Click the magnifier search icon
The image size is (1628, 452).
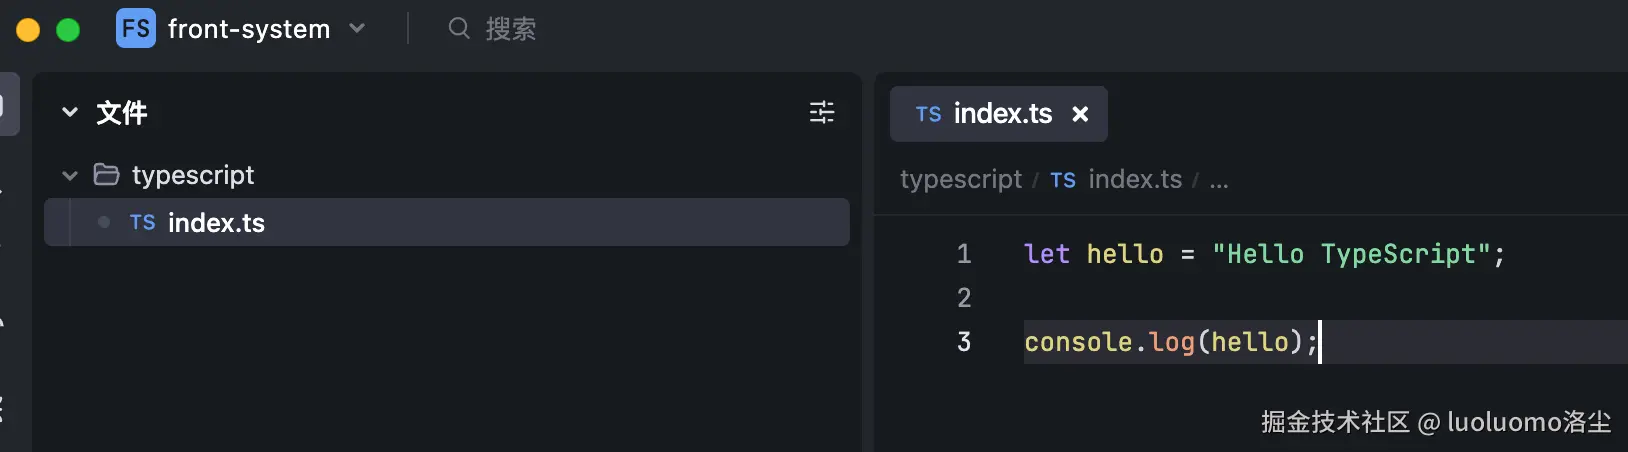tap(458, 28)
